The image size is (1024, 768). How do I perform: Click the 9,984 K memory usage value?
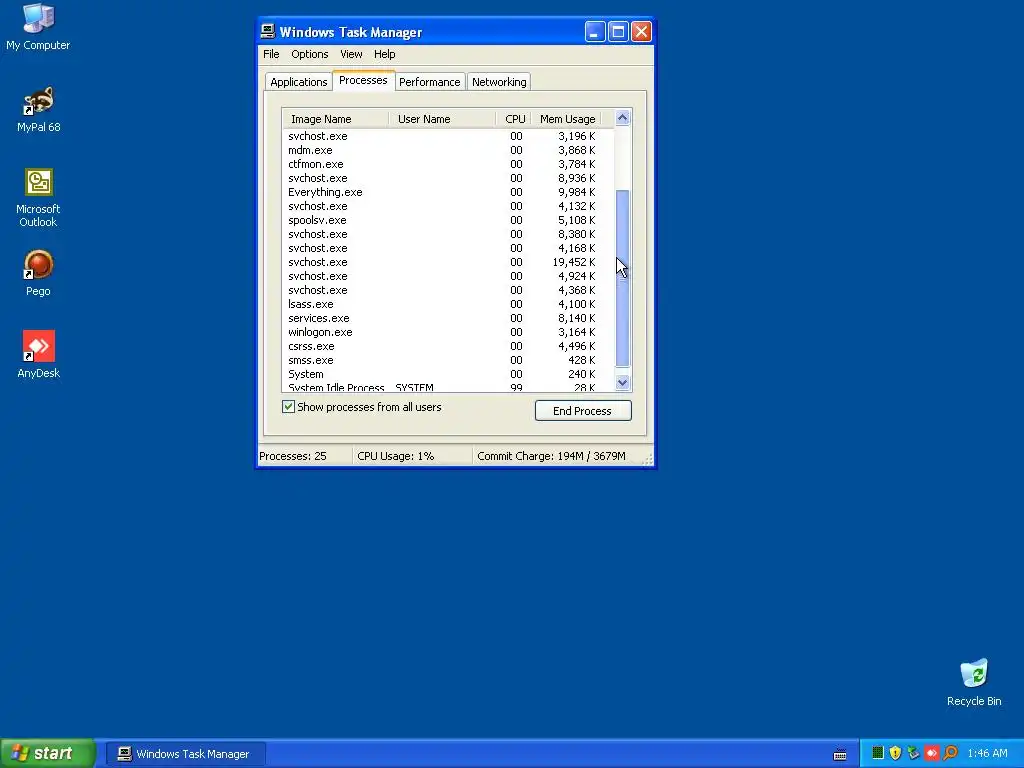point(577,192)
